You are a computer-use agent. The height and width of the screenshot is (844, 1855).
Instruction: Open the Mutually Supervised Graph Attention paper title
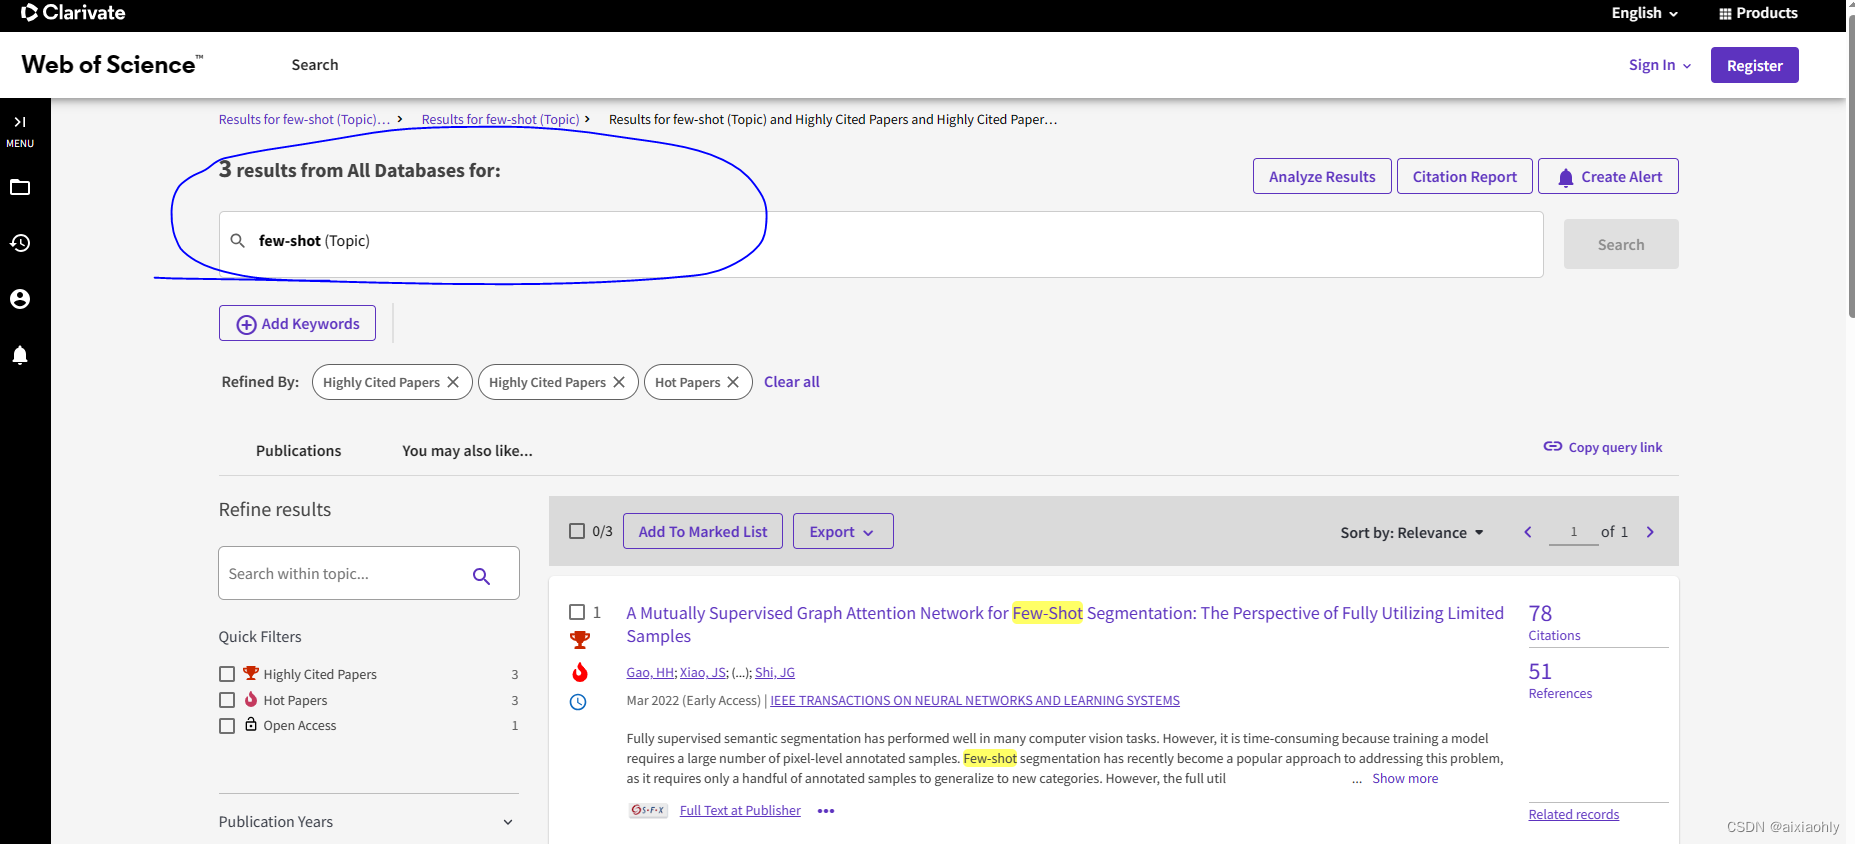tap(1065, 624)
